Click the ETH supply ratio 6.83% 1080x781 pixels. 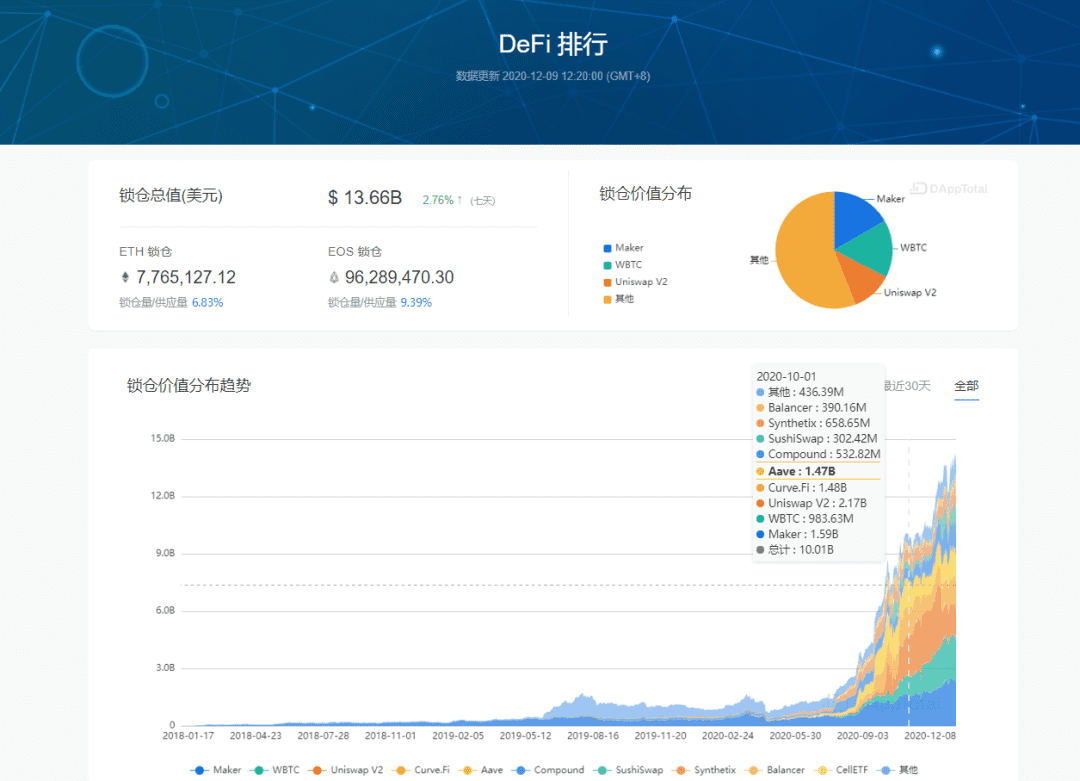point(207,302)
